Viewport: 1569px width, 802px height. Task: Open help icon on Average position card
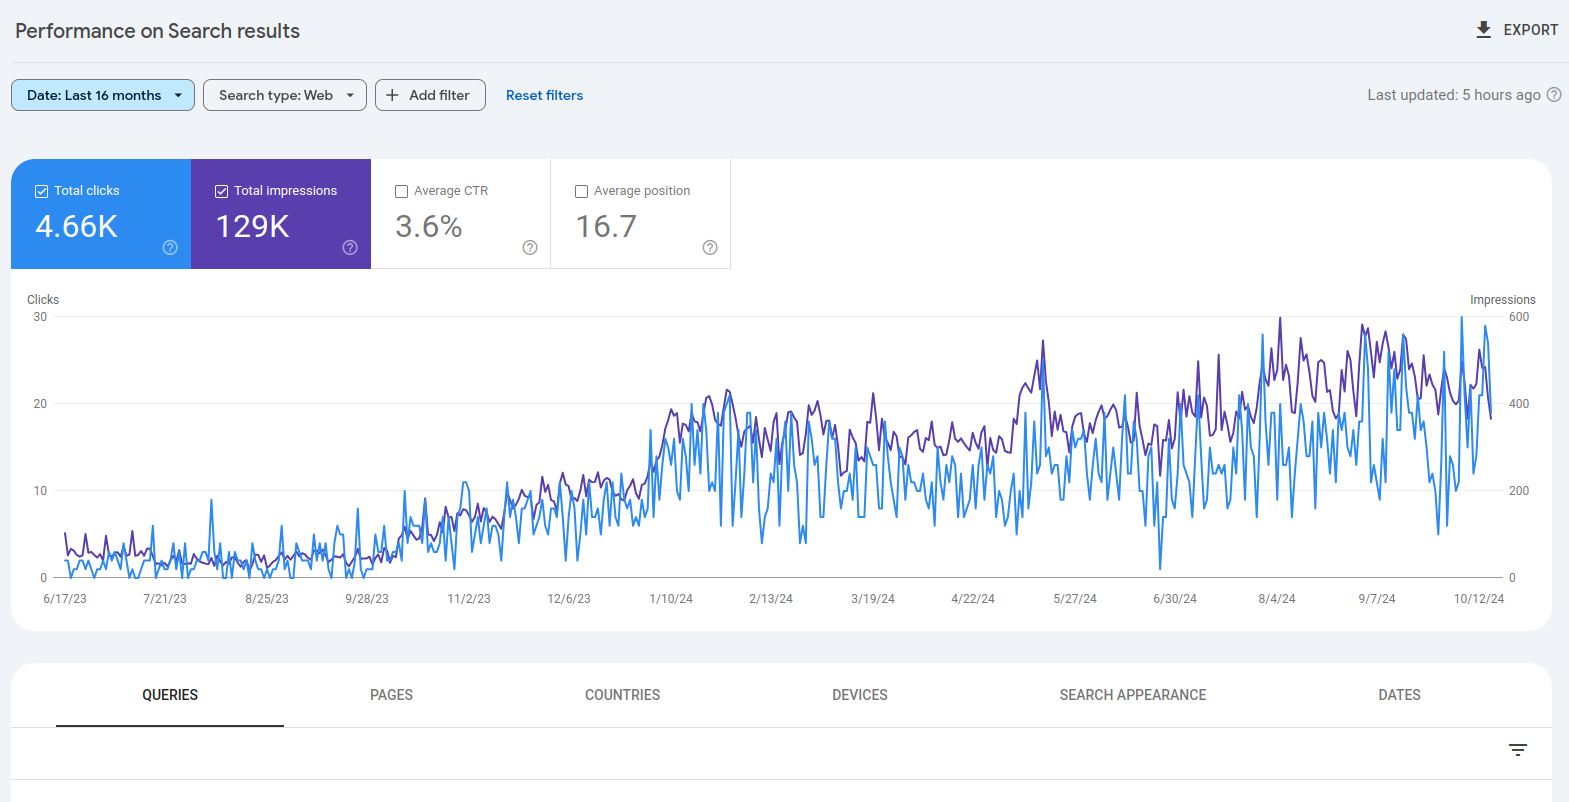710,248
